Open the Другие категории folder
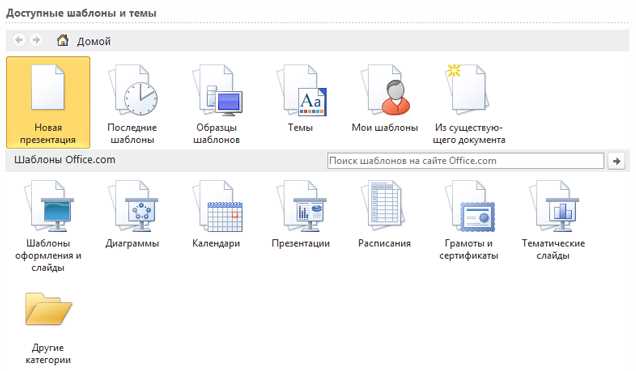The height and width of the screenshot is (371, 636). click(x=48, y=328)
